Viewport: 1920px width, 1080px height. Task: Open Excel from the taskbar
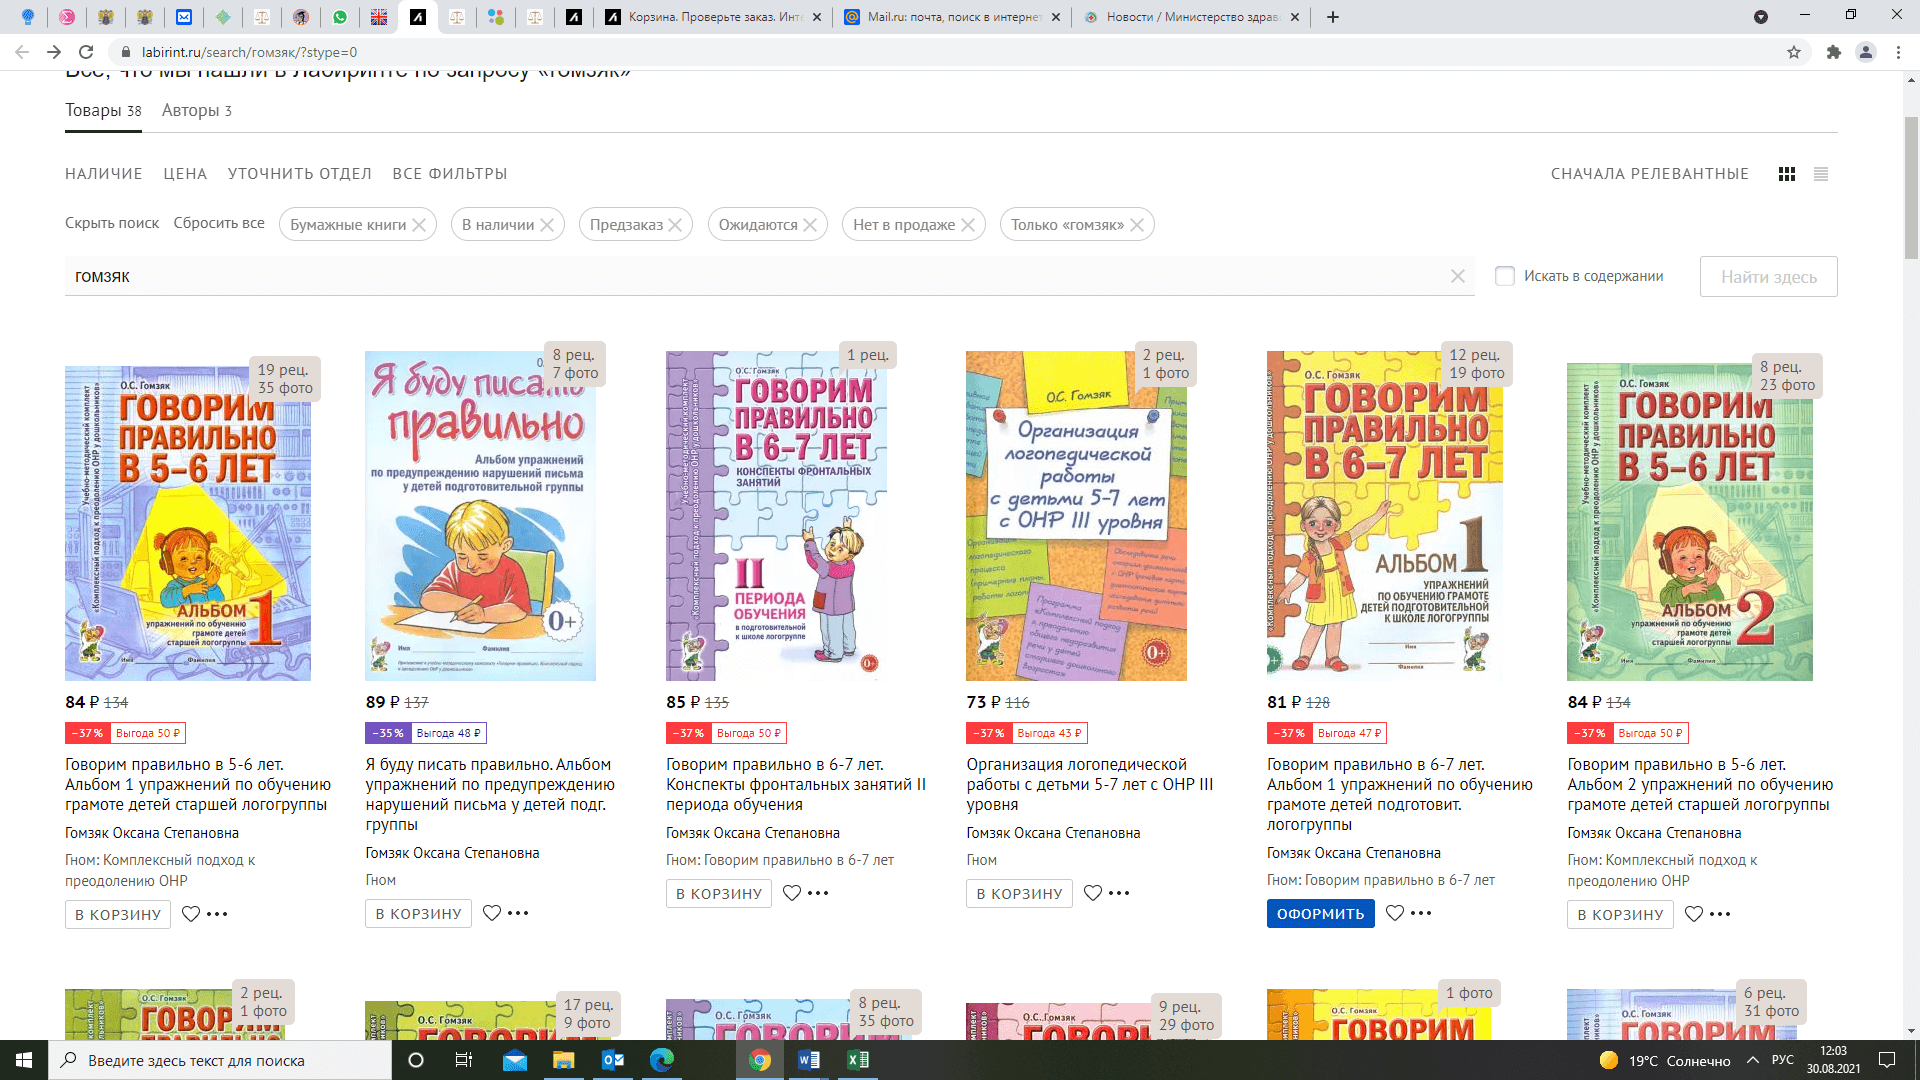pos(857,1060)
